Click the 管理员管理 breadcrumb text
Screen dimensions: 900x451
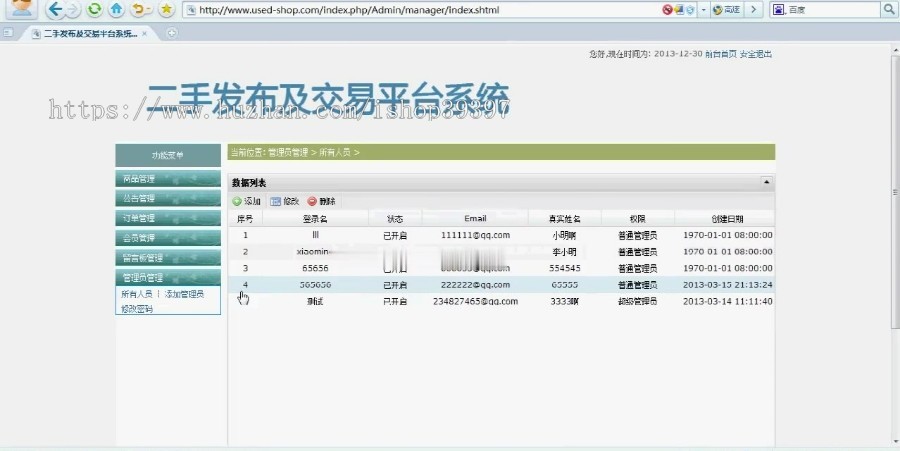[288, 153]
